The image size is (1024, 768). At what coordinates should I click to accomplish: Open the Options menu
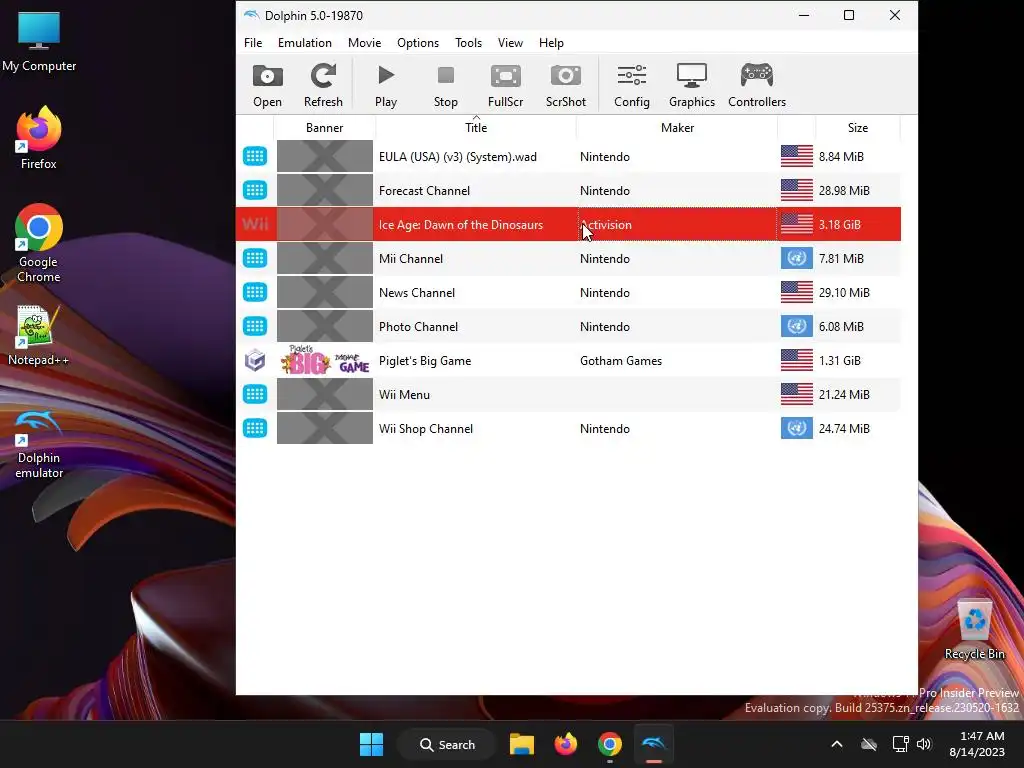click(418, 42)
